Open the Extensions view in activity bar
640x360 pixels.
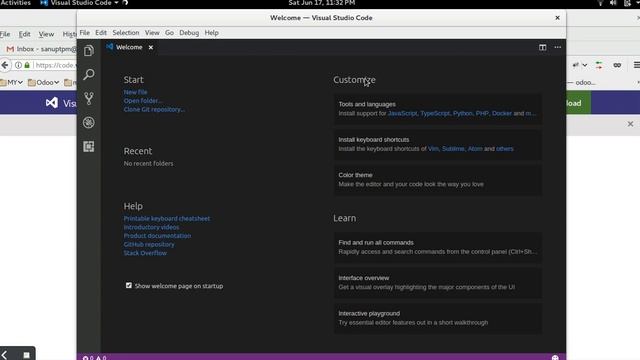[x=89, y=147]
